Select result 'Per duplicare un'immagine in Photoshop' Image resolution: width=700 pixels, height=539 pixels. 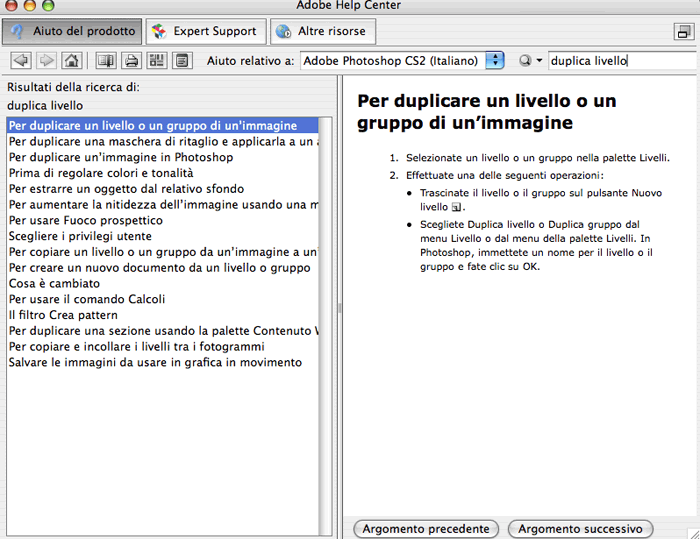tap(163, 157)
